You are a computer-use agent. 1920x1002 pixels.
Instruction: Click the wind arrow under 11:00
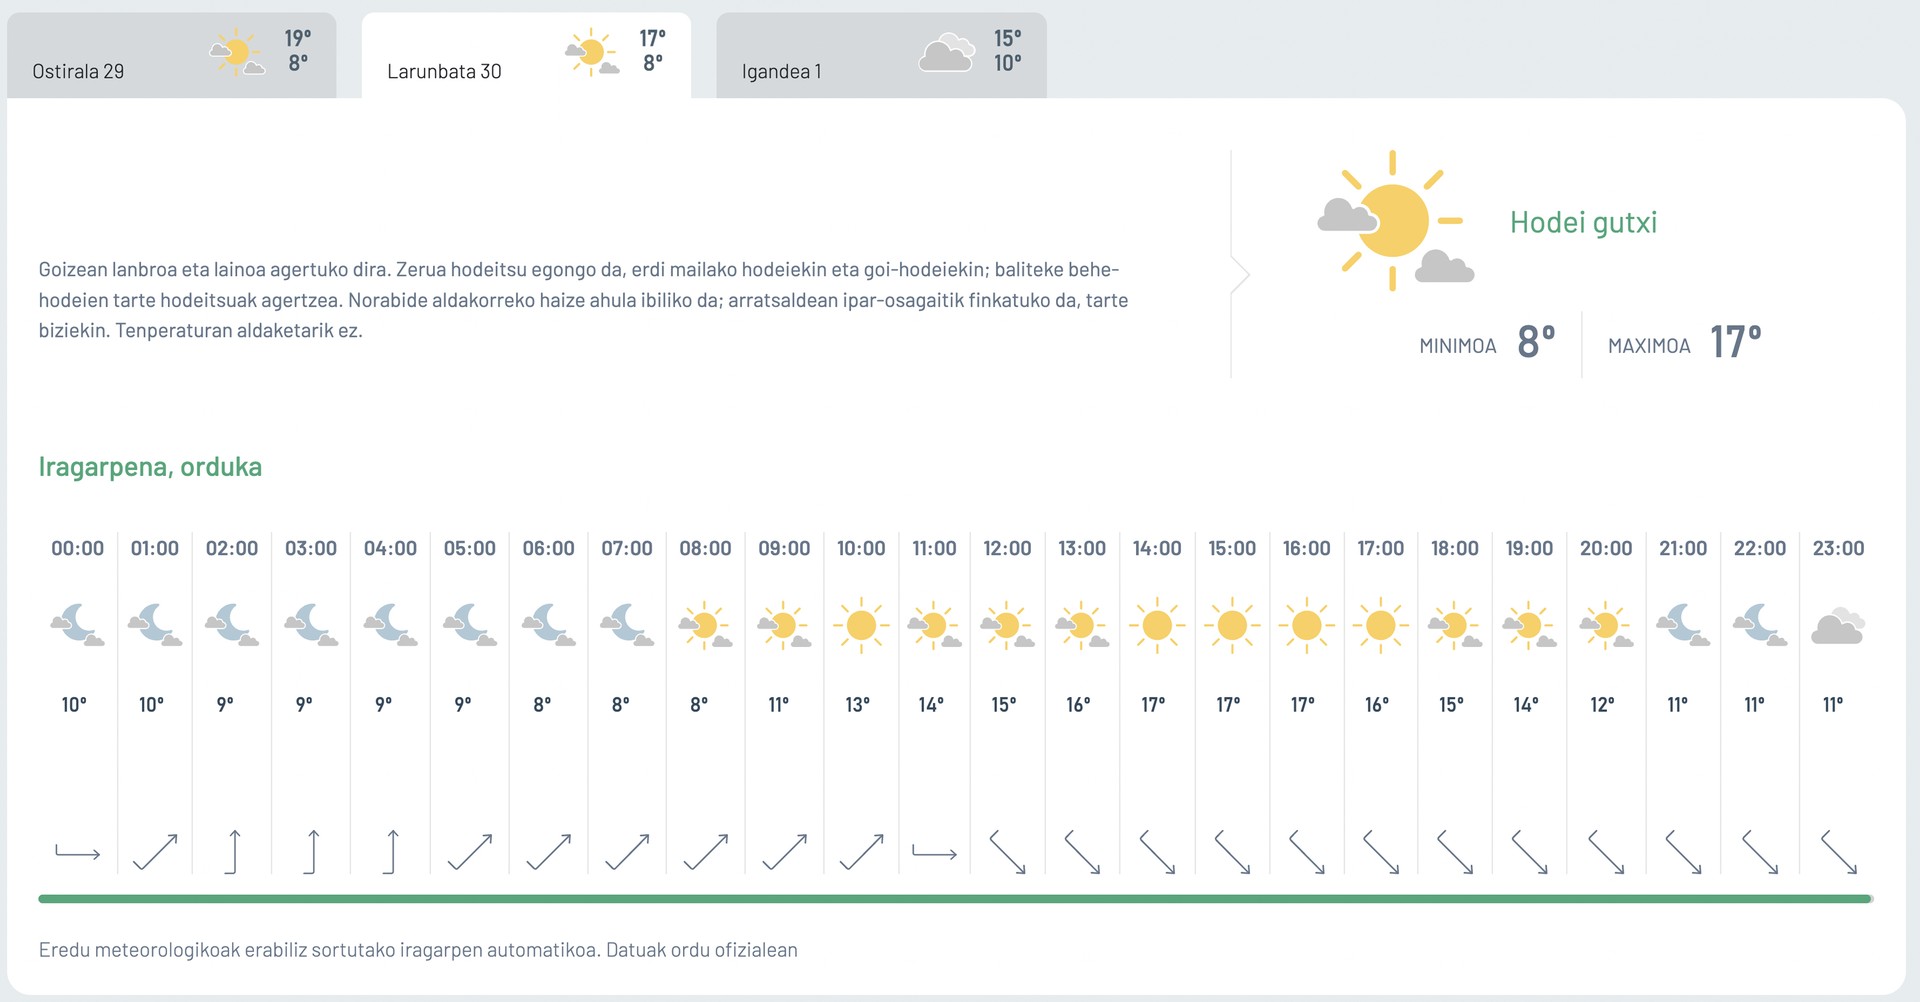click(x=935, y=853)
